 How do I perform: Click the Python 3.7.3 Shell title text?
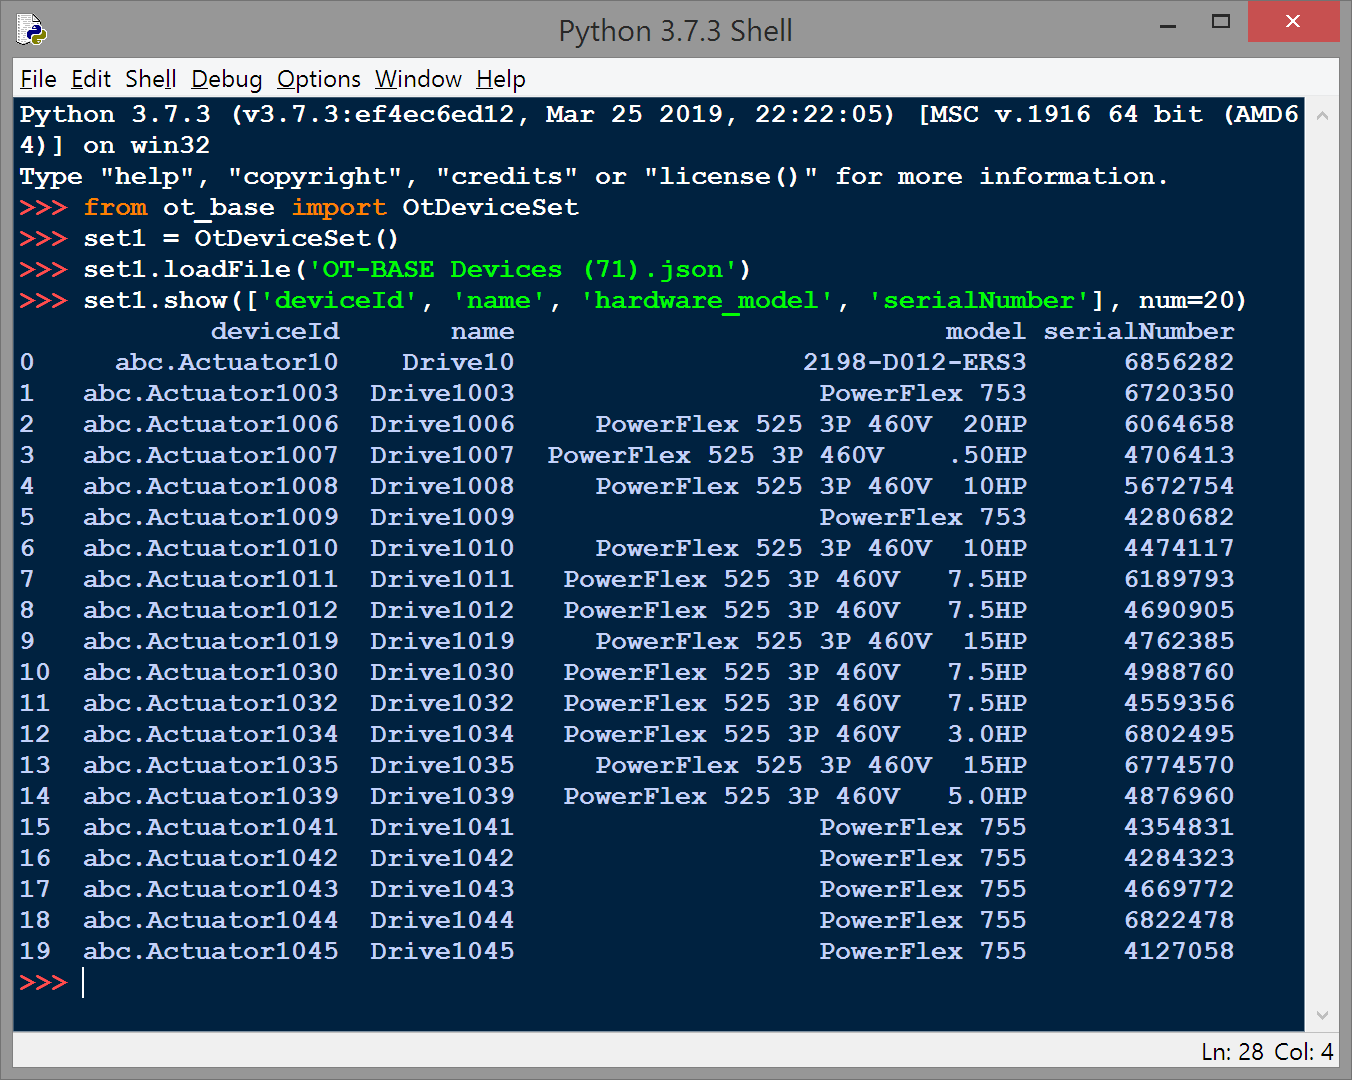click(x=676, y=31)
